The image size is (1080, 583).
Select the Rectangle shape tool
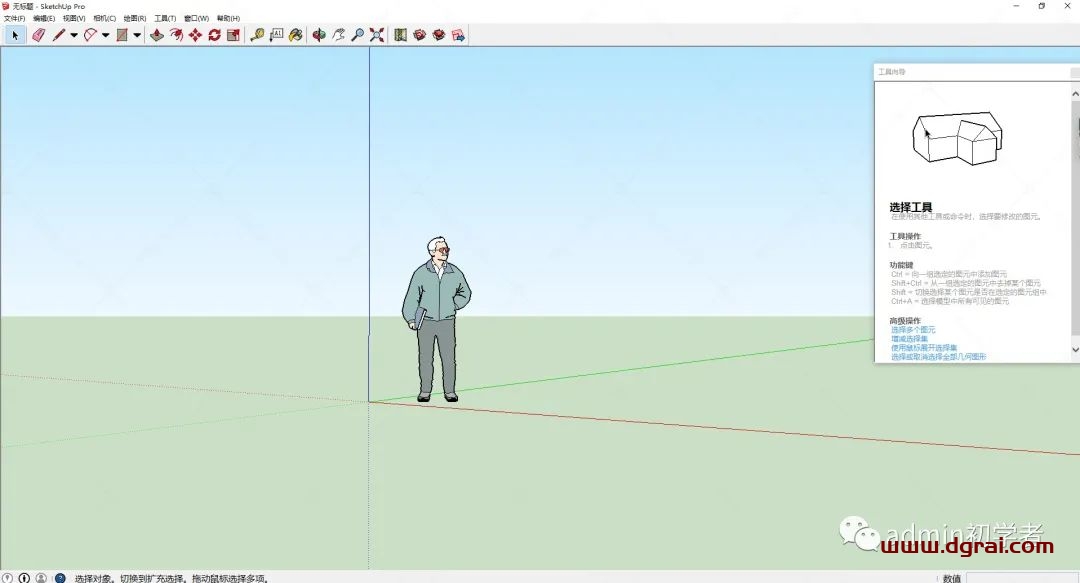(122, 35)
